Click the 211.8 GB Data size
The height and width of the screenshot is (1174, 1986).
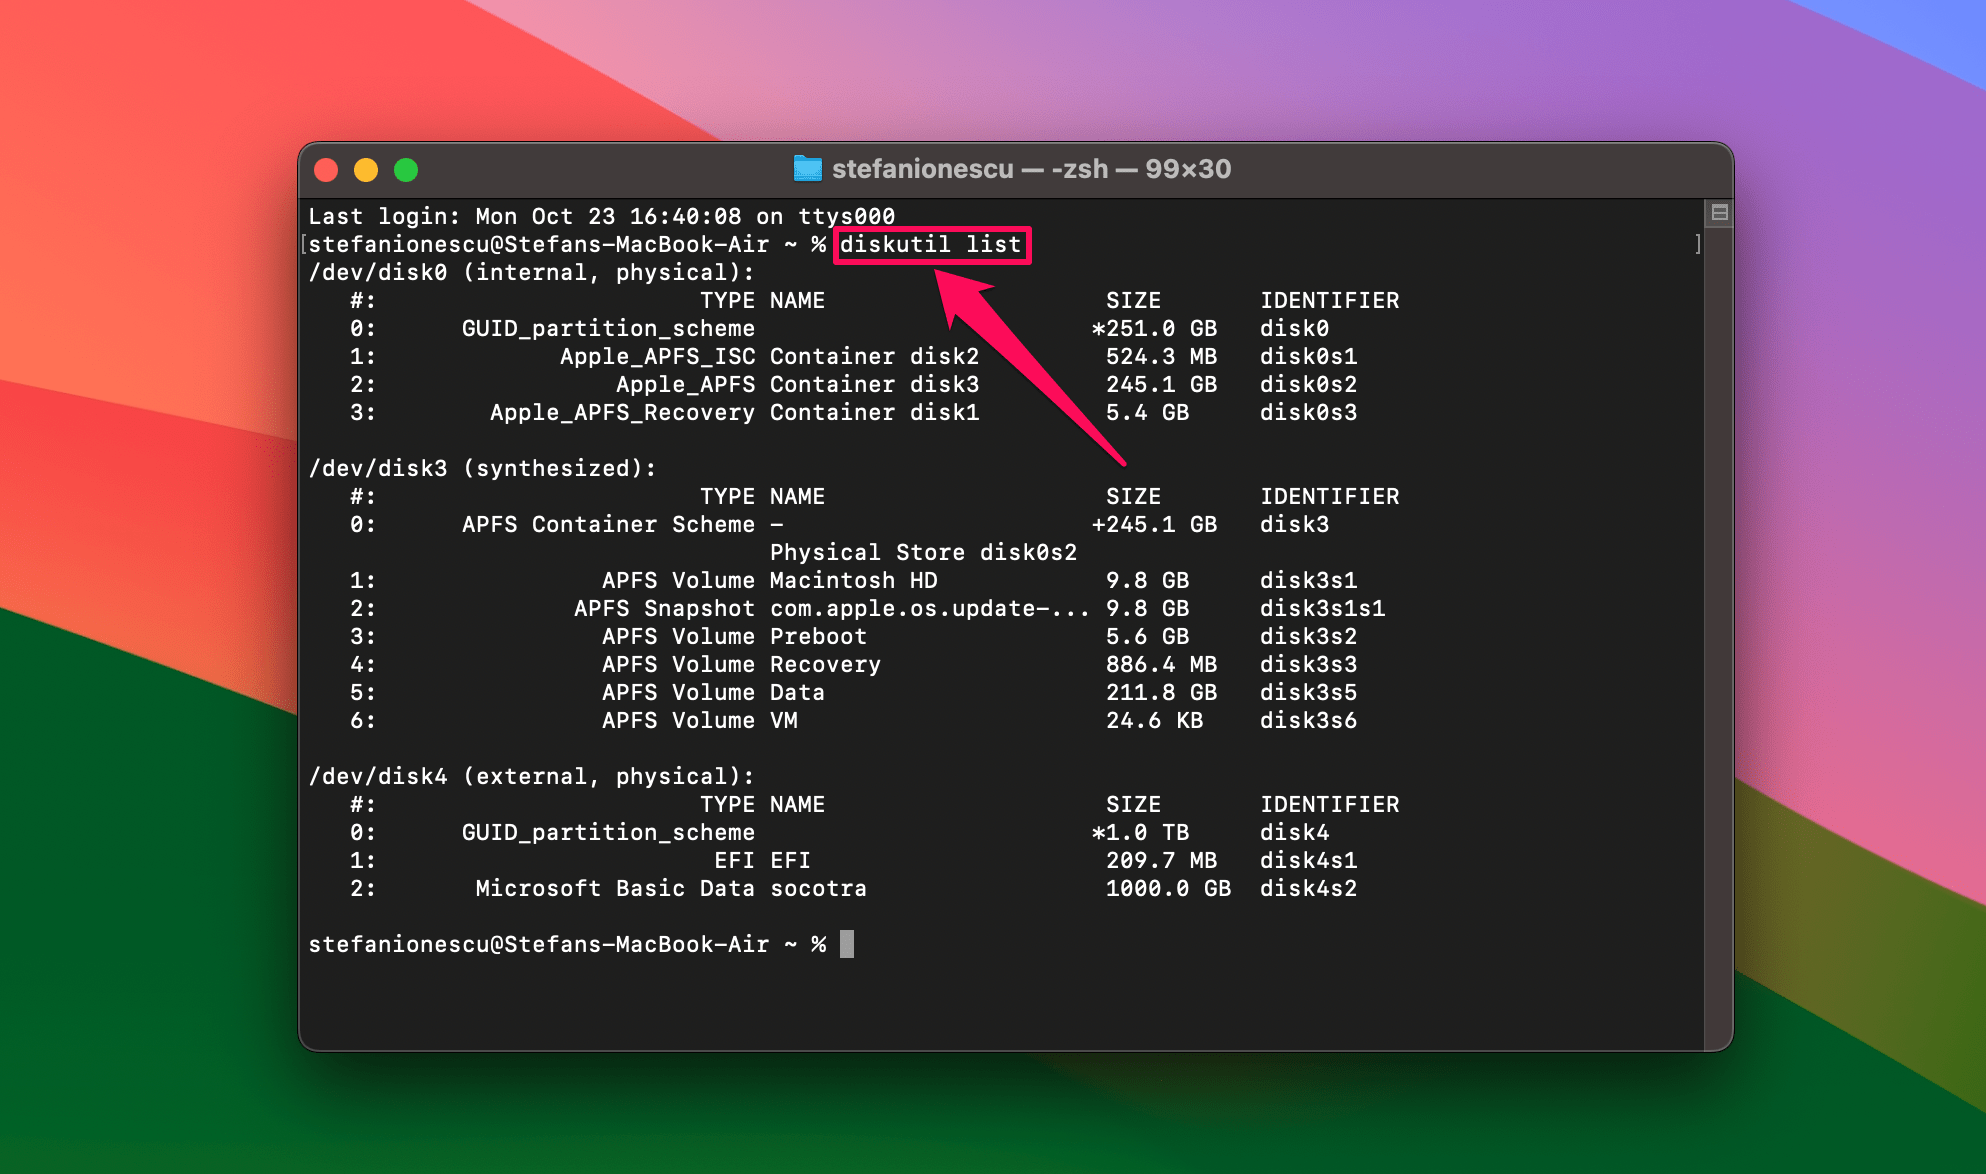1161,692
